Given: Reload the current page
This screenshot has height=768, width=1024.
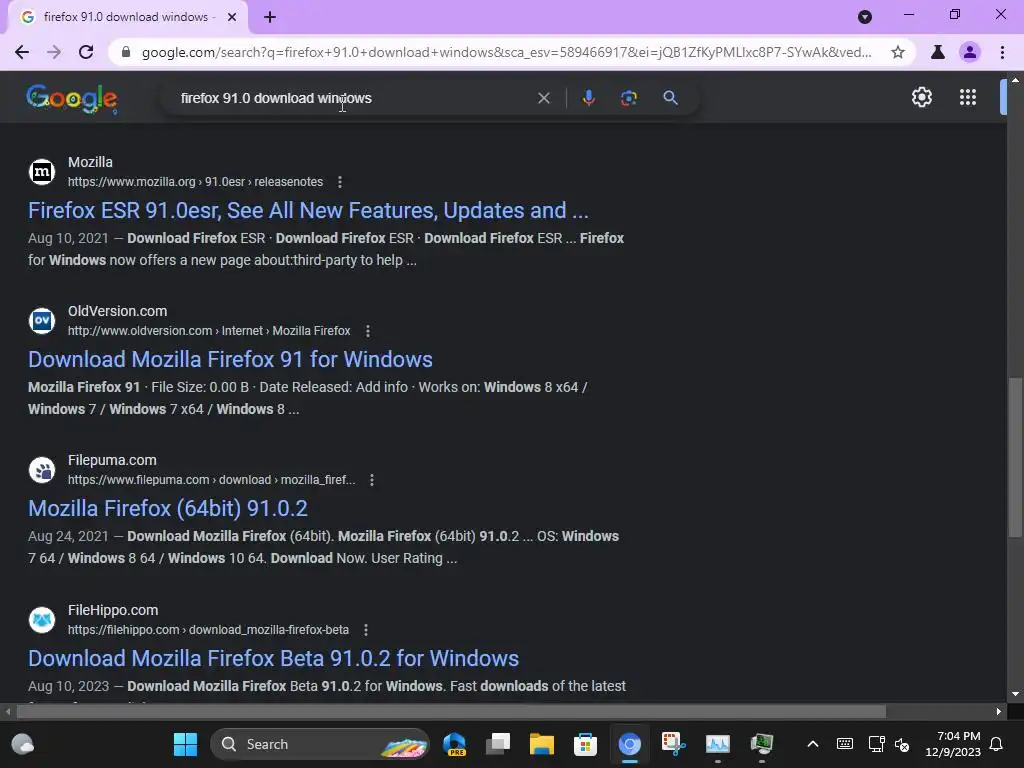Looking at the screenshot, I should [x=86, y=52].
